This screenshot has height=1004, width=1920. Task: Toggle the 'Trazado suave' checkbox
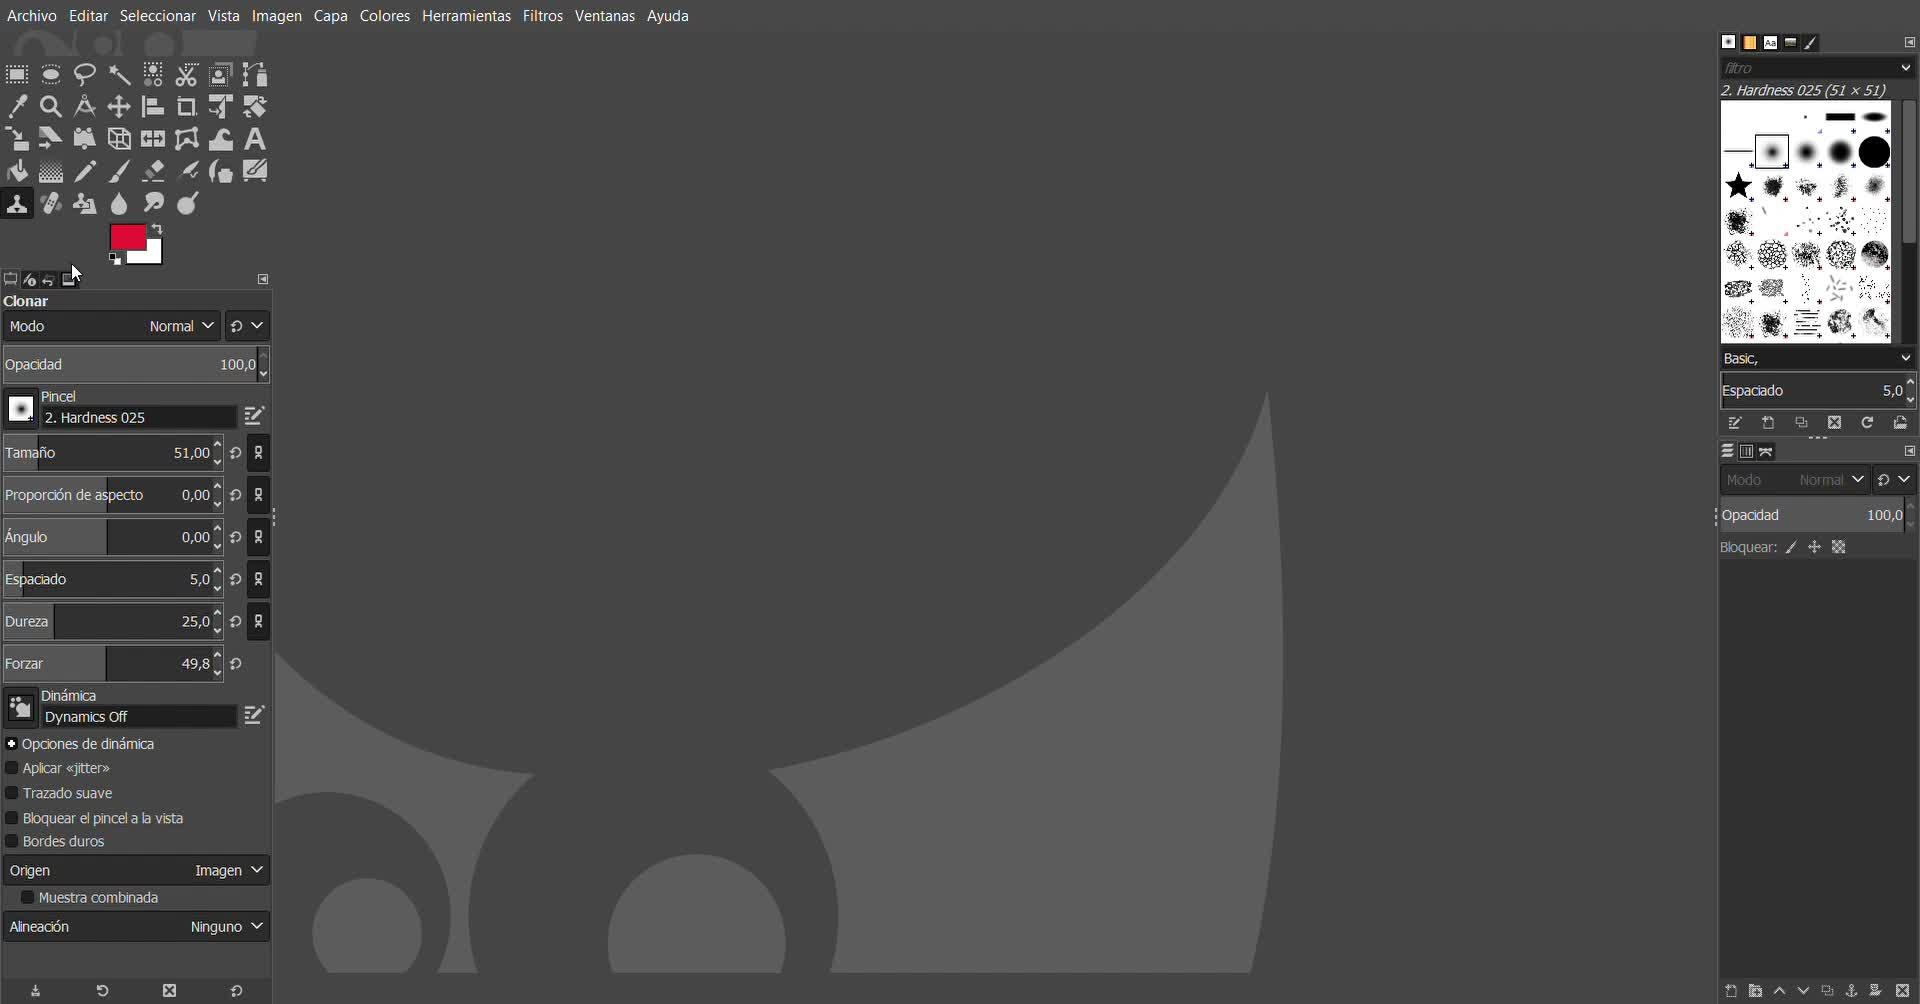[x=12, y=793]
